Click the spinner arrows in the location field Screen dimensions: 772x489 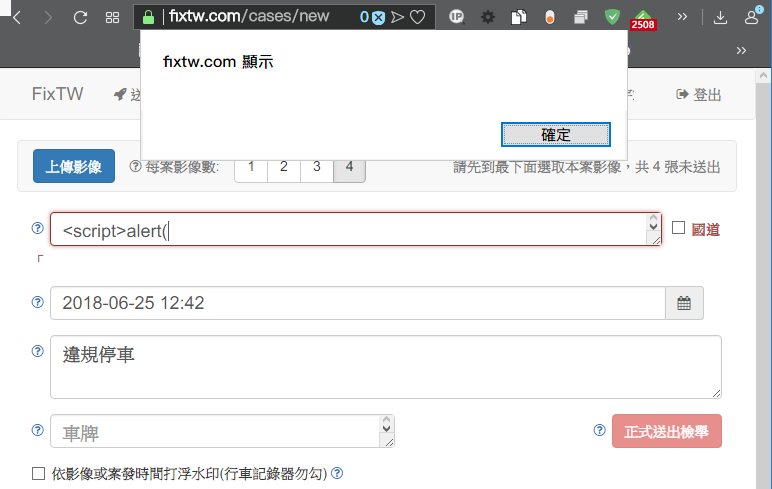point(653,223)
